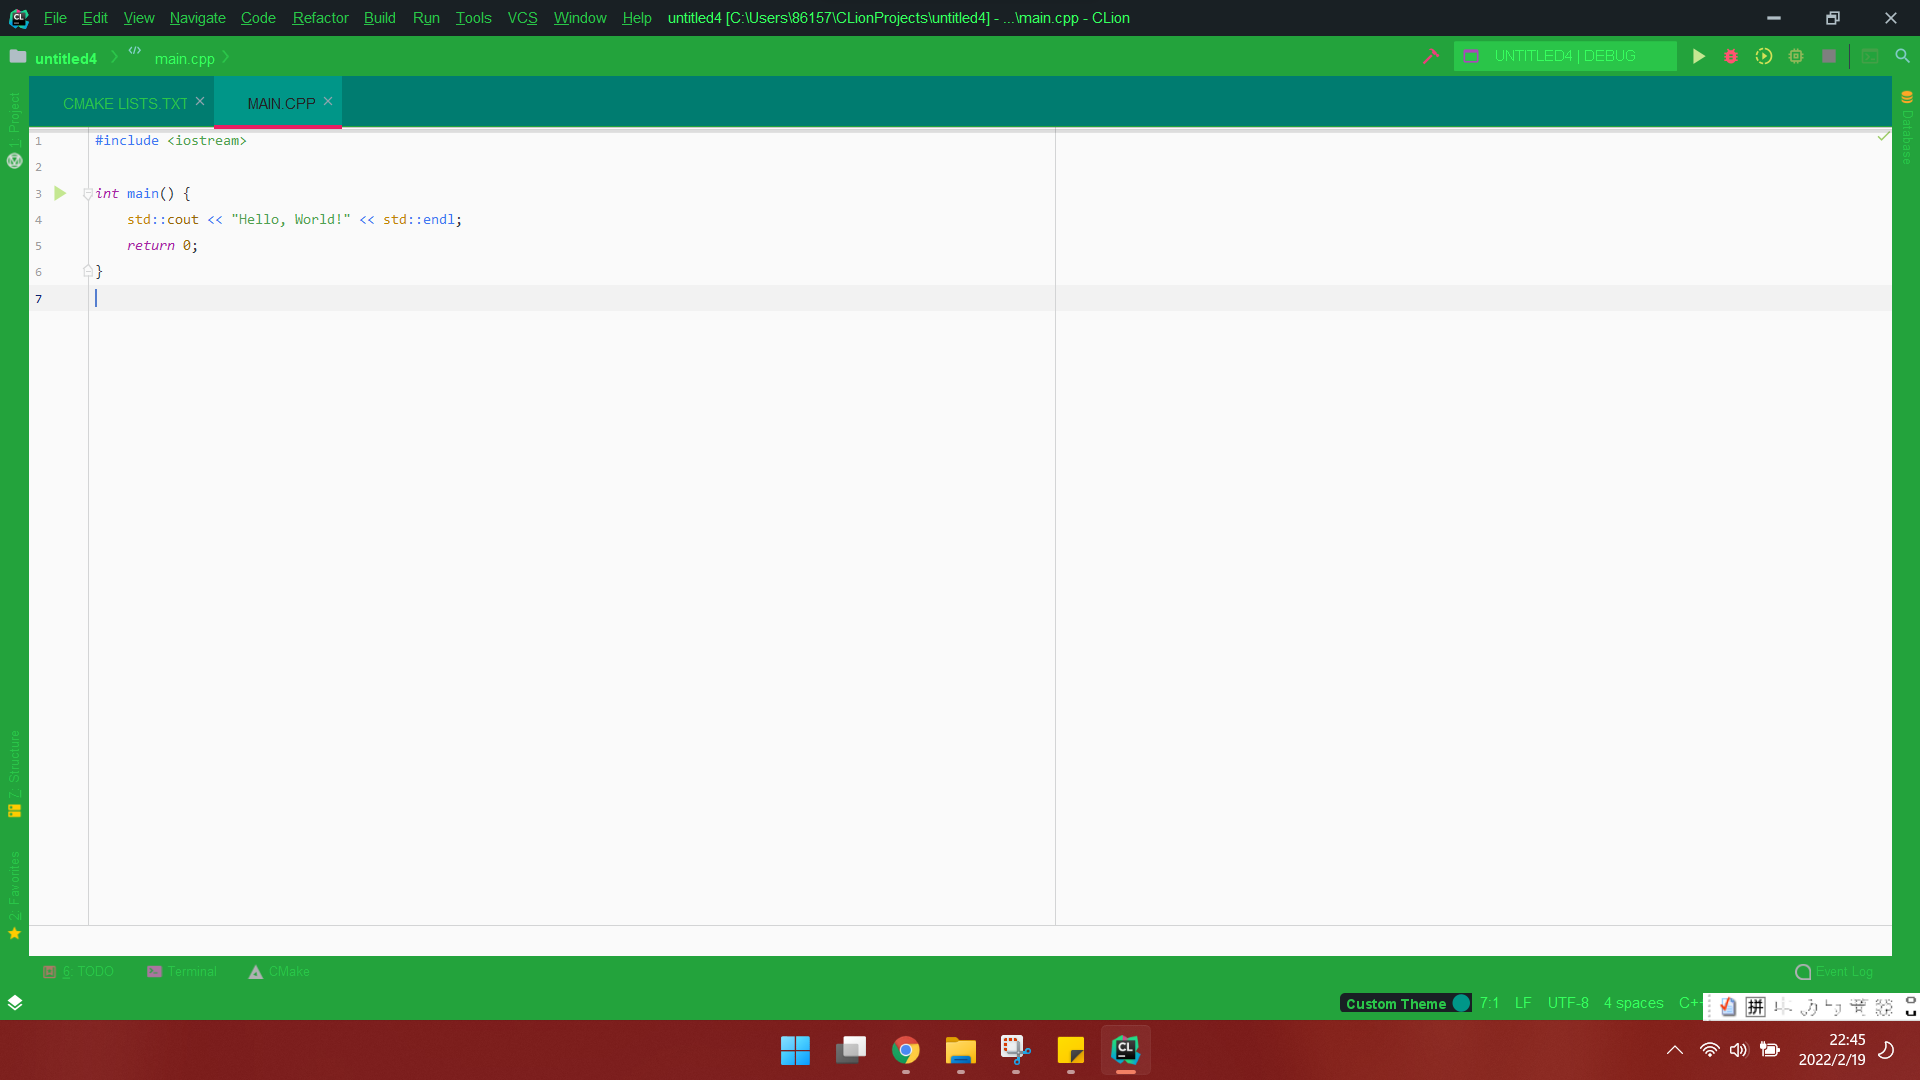Click the Stop square icon
Viewport: 1920px width, 1080px height.
tap(1829, 56)
